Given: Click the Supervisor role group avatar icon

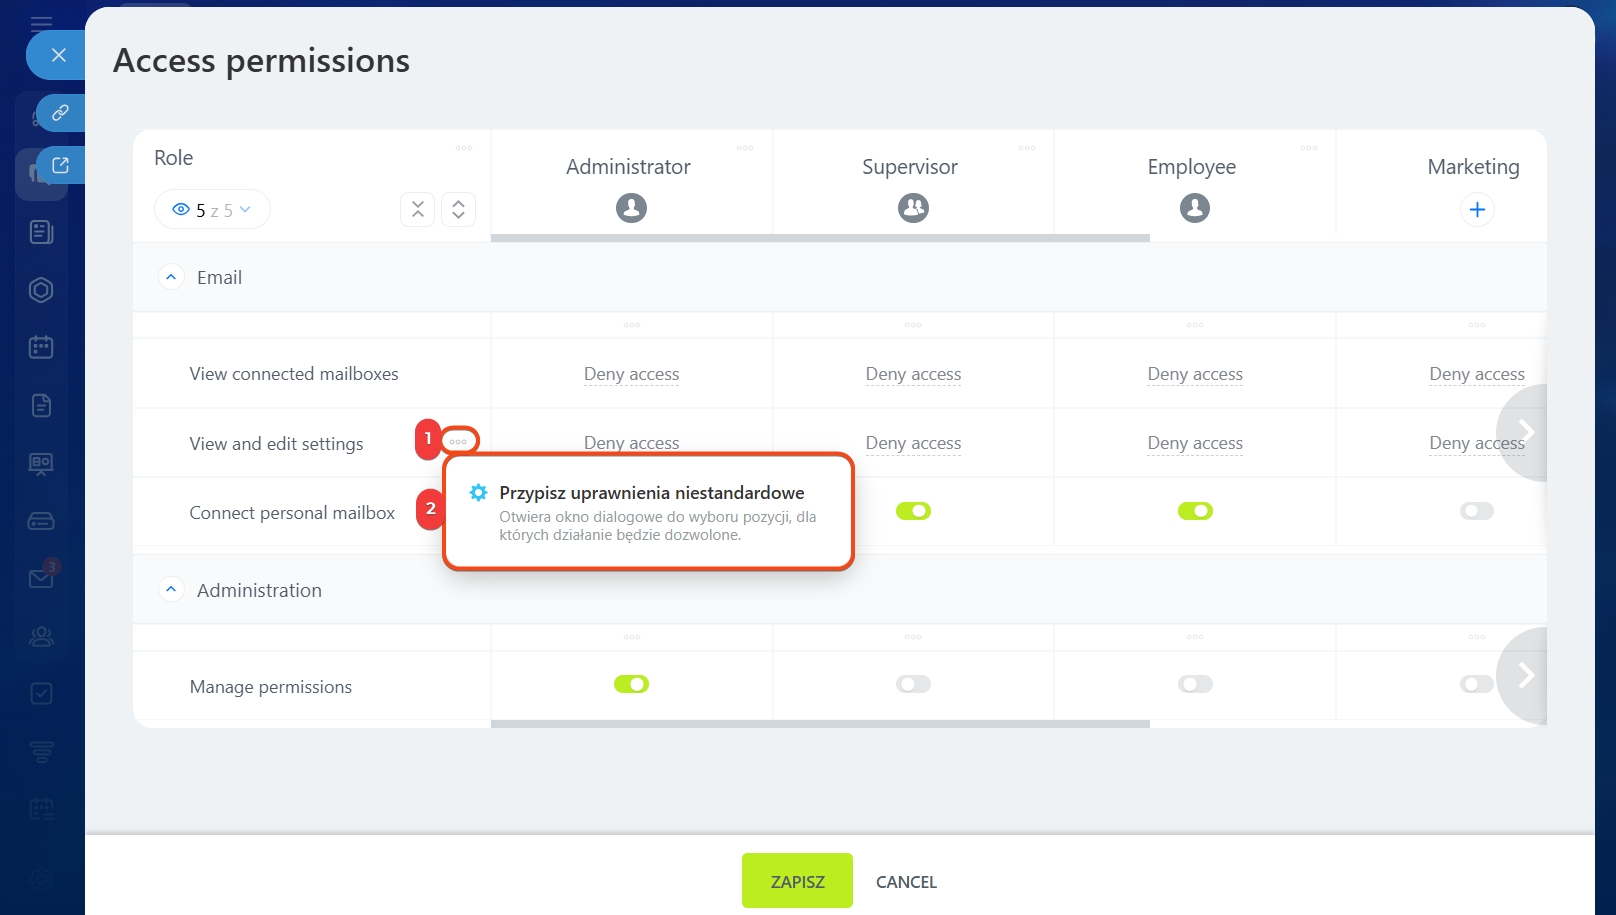Looking at the screenshot, I should (x=913, y=208).
